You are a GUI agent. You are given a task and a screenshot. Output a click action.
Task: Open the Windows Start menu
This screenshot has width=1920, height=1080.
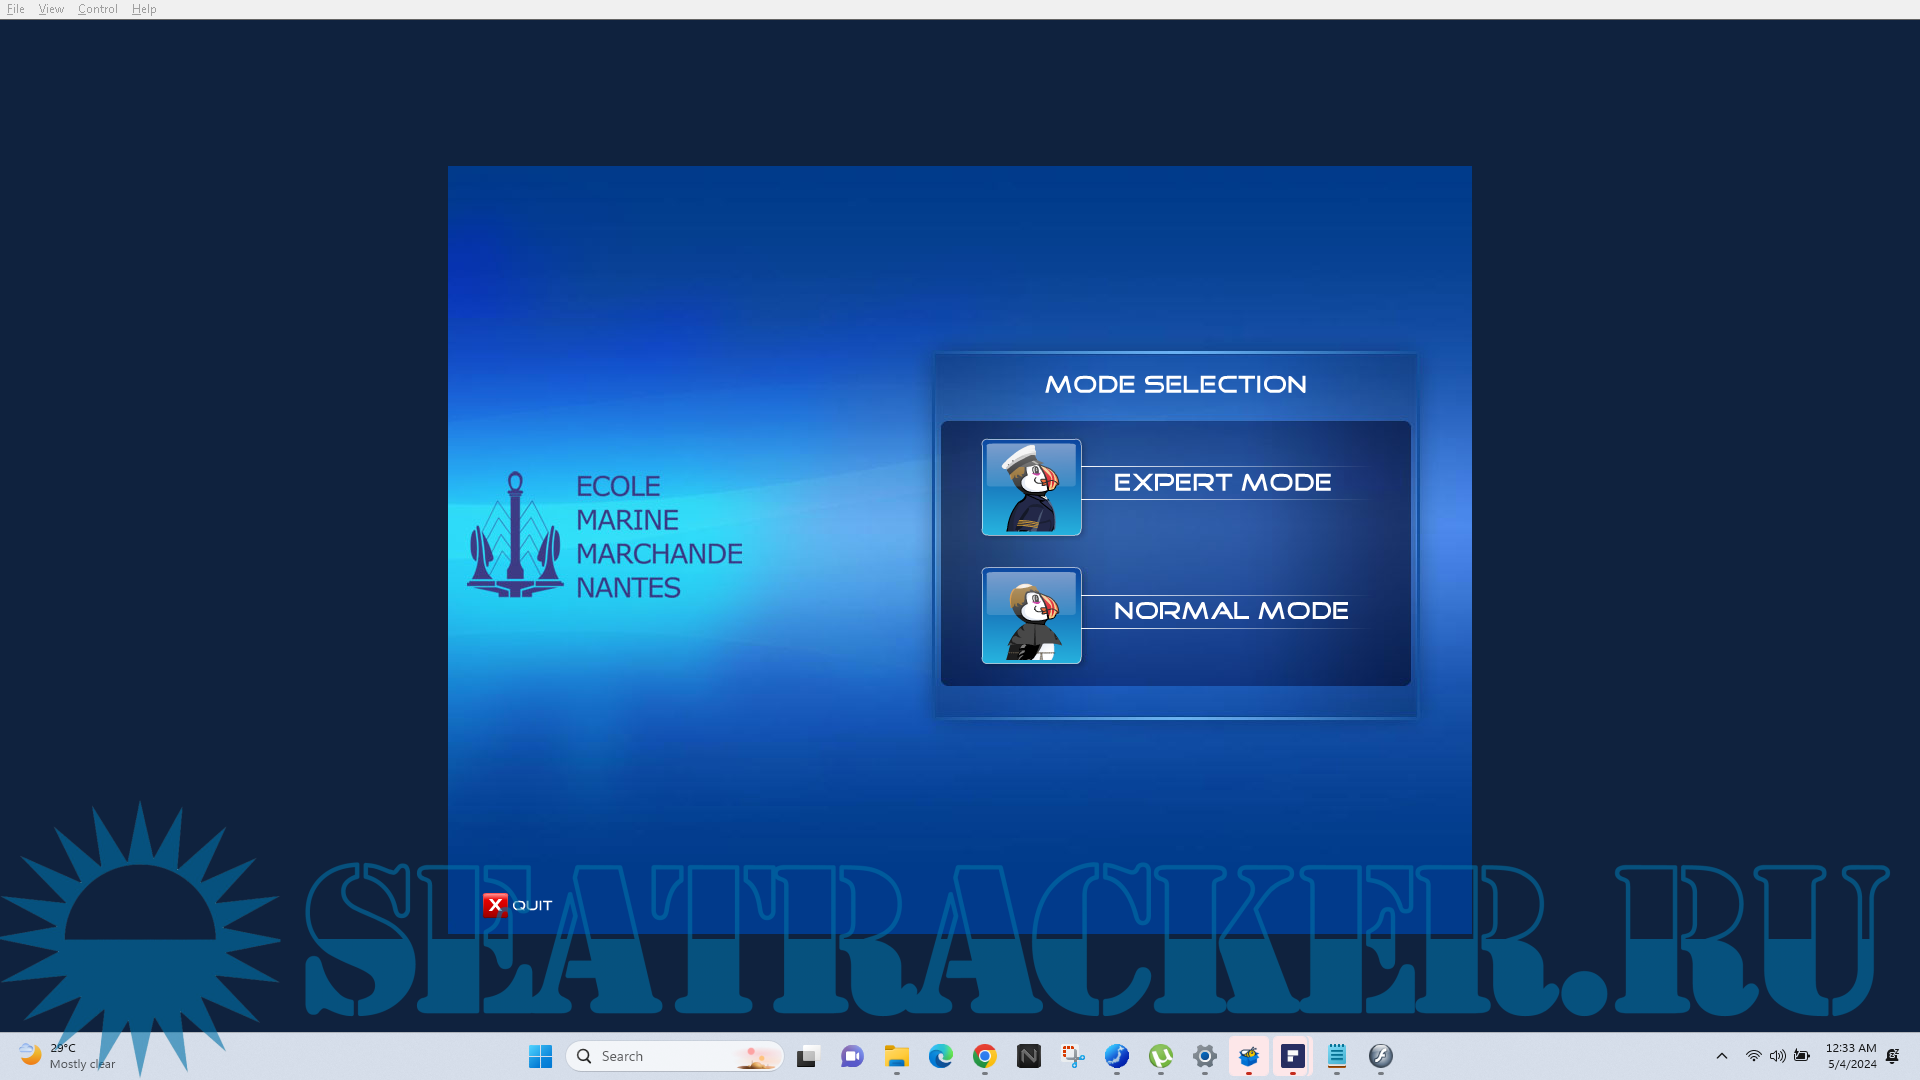541,1056
